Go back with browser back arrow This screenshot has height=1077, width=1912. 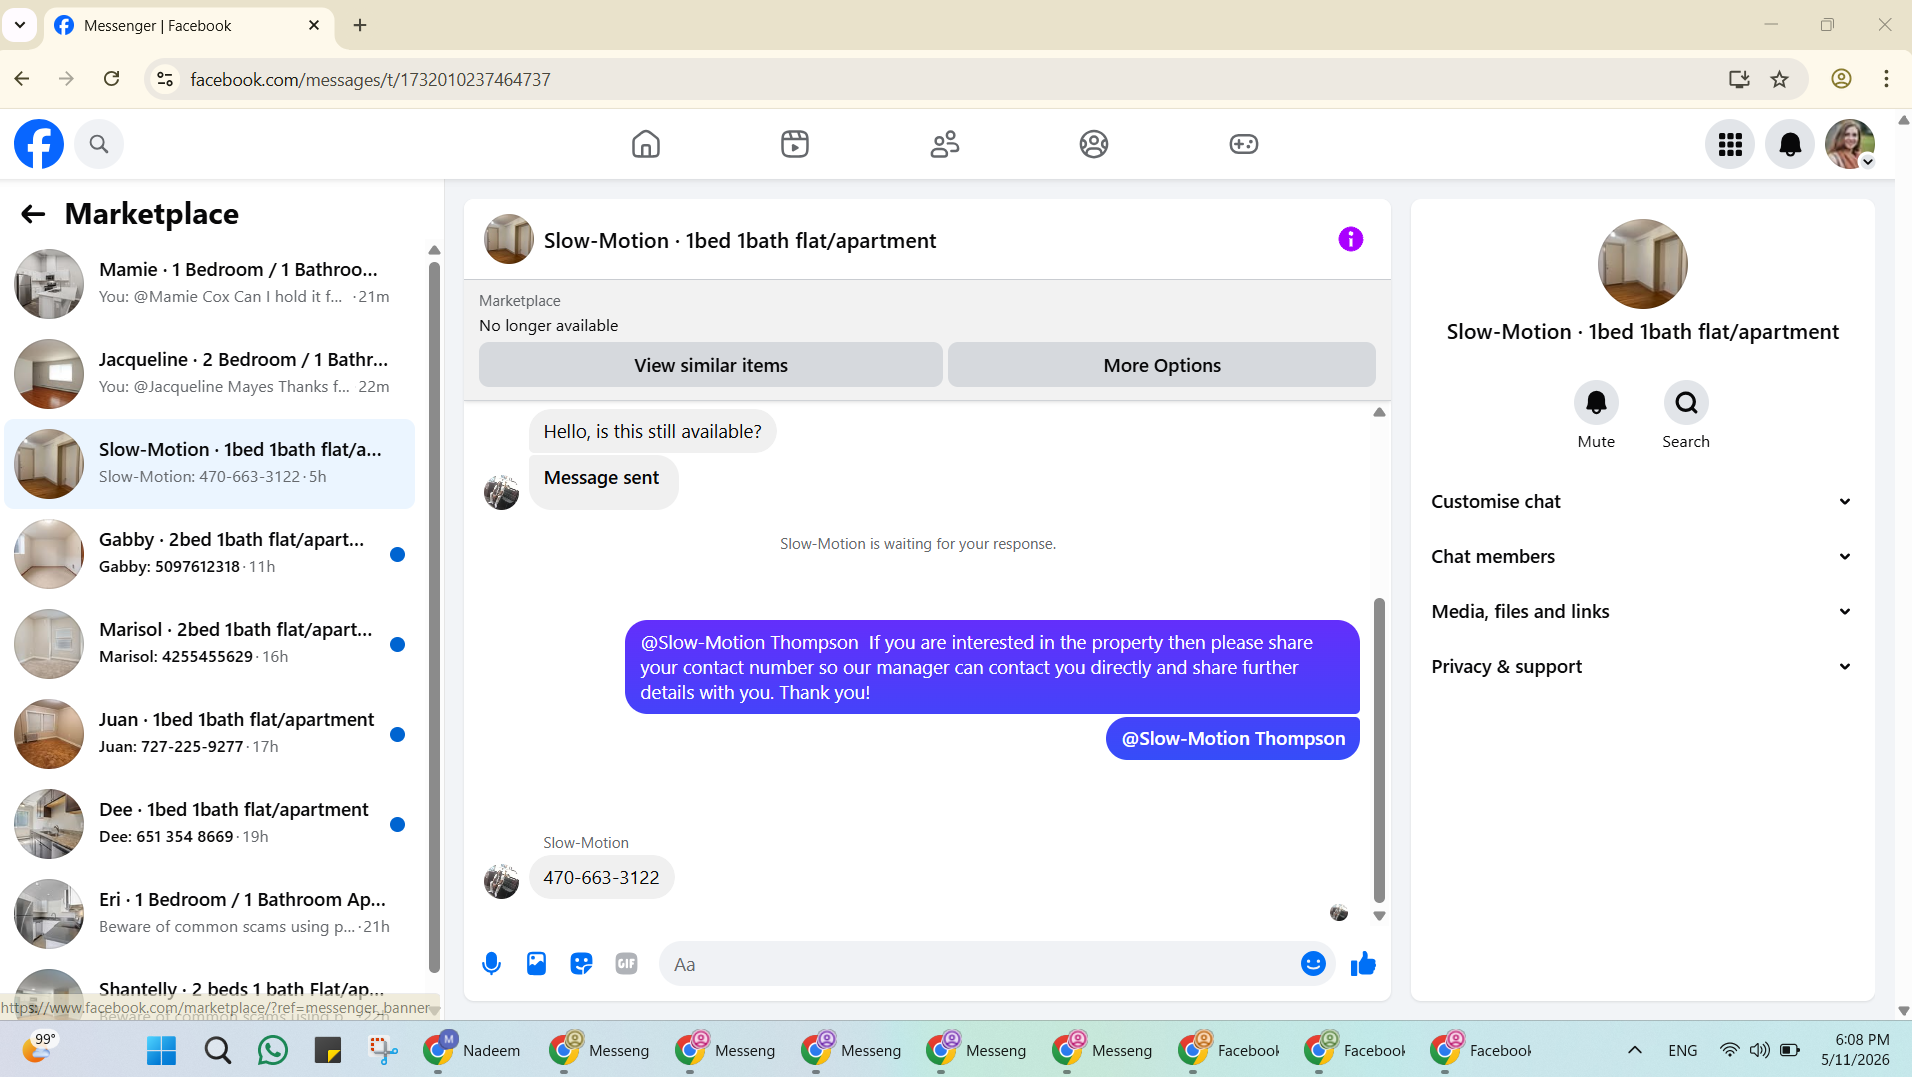[22, 79]
